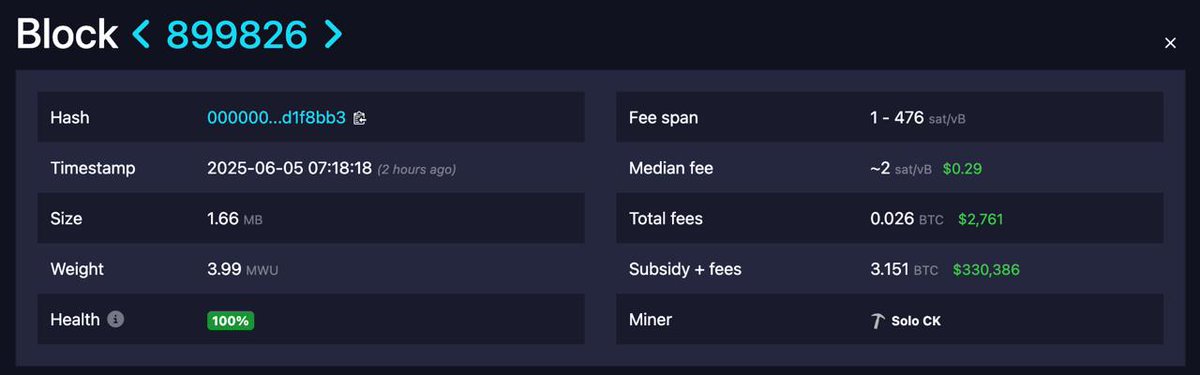
Task: Open block hash 000000...d1f8bb3 link
Action: tap(276, 118)
